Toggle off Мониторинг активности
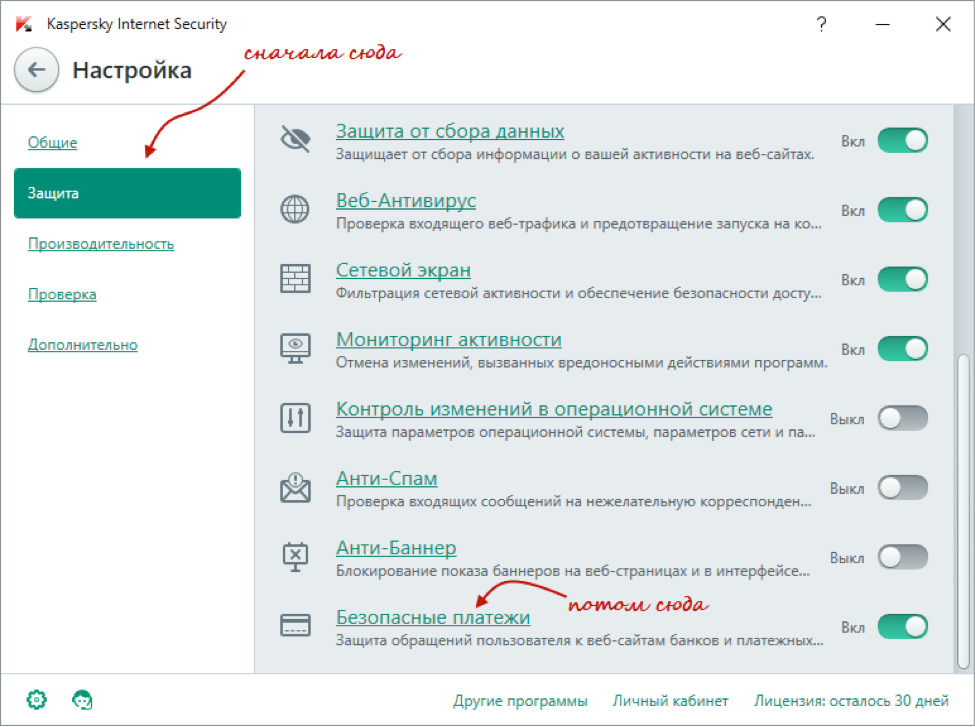Screen dimensions: 975x727 point(903,349)
